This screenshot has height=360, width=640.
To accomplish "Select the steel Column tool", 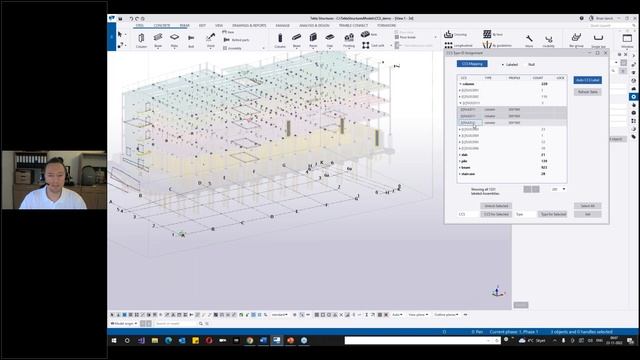I will coord(141,40).
